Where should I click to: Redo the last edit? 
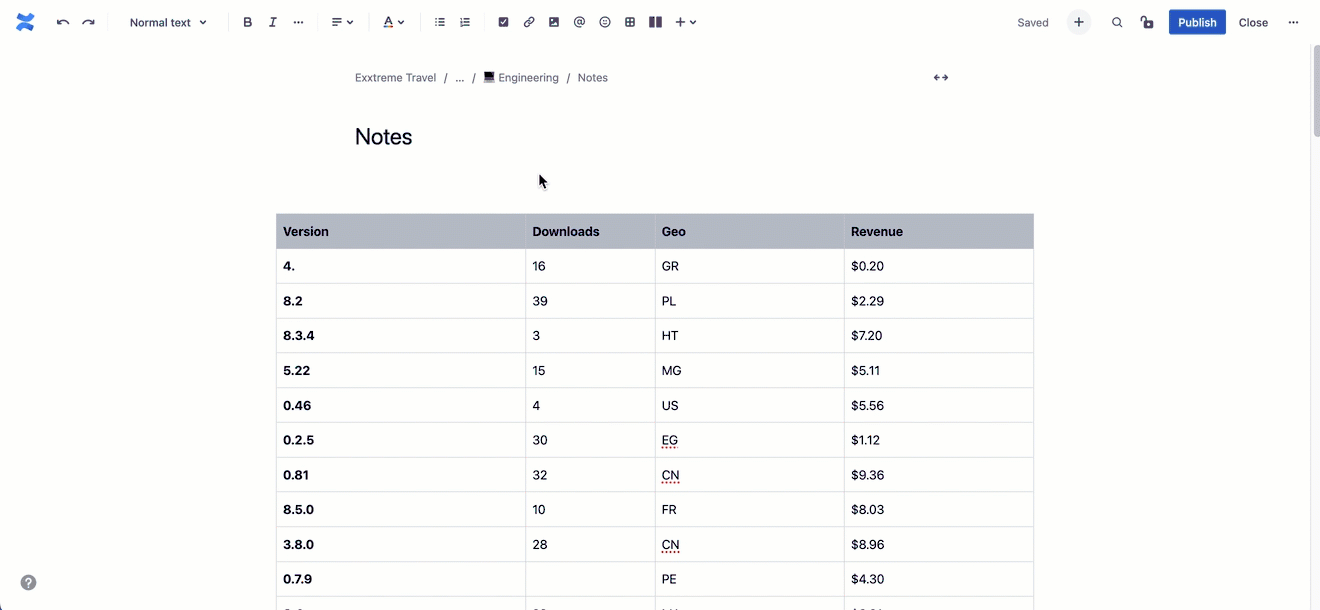pyautogui.click(x=88, y=22)
